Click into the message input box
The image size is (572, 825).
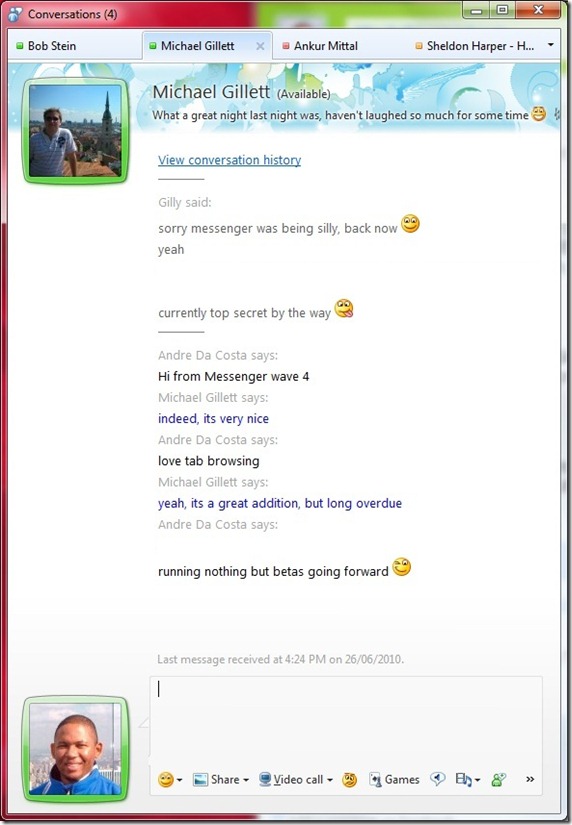[346, 718]
